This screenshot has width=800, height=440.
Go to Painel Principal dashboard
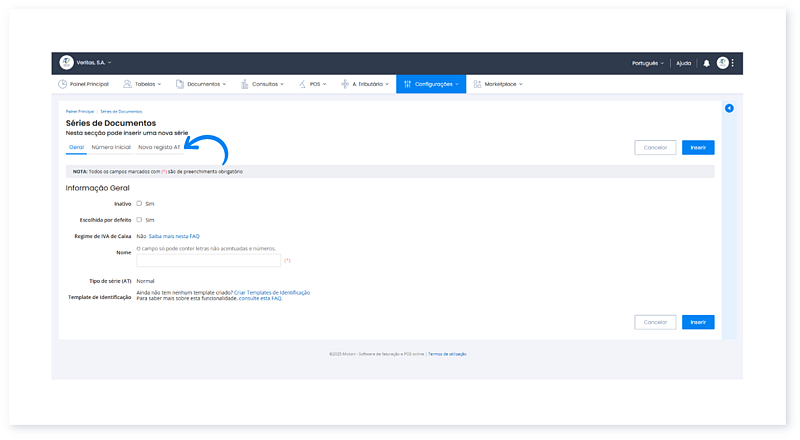coord(82,84)
